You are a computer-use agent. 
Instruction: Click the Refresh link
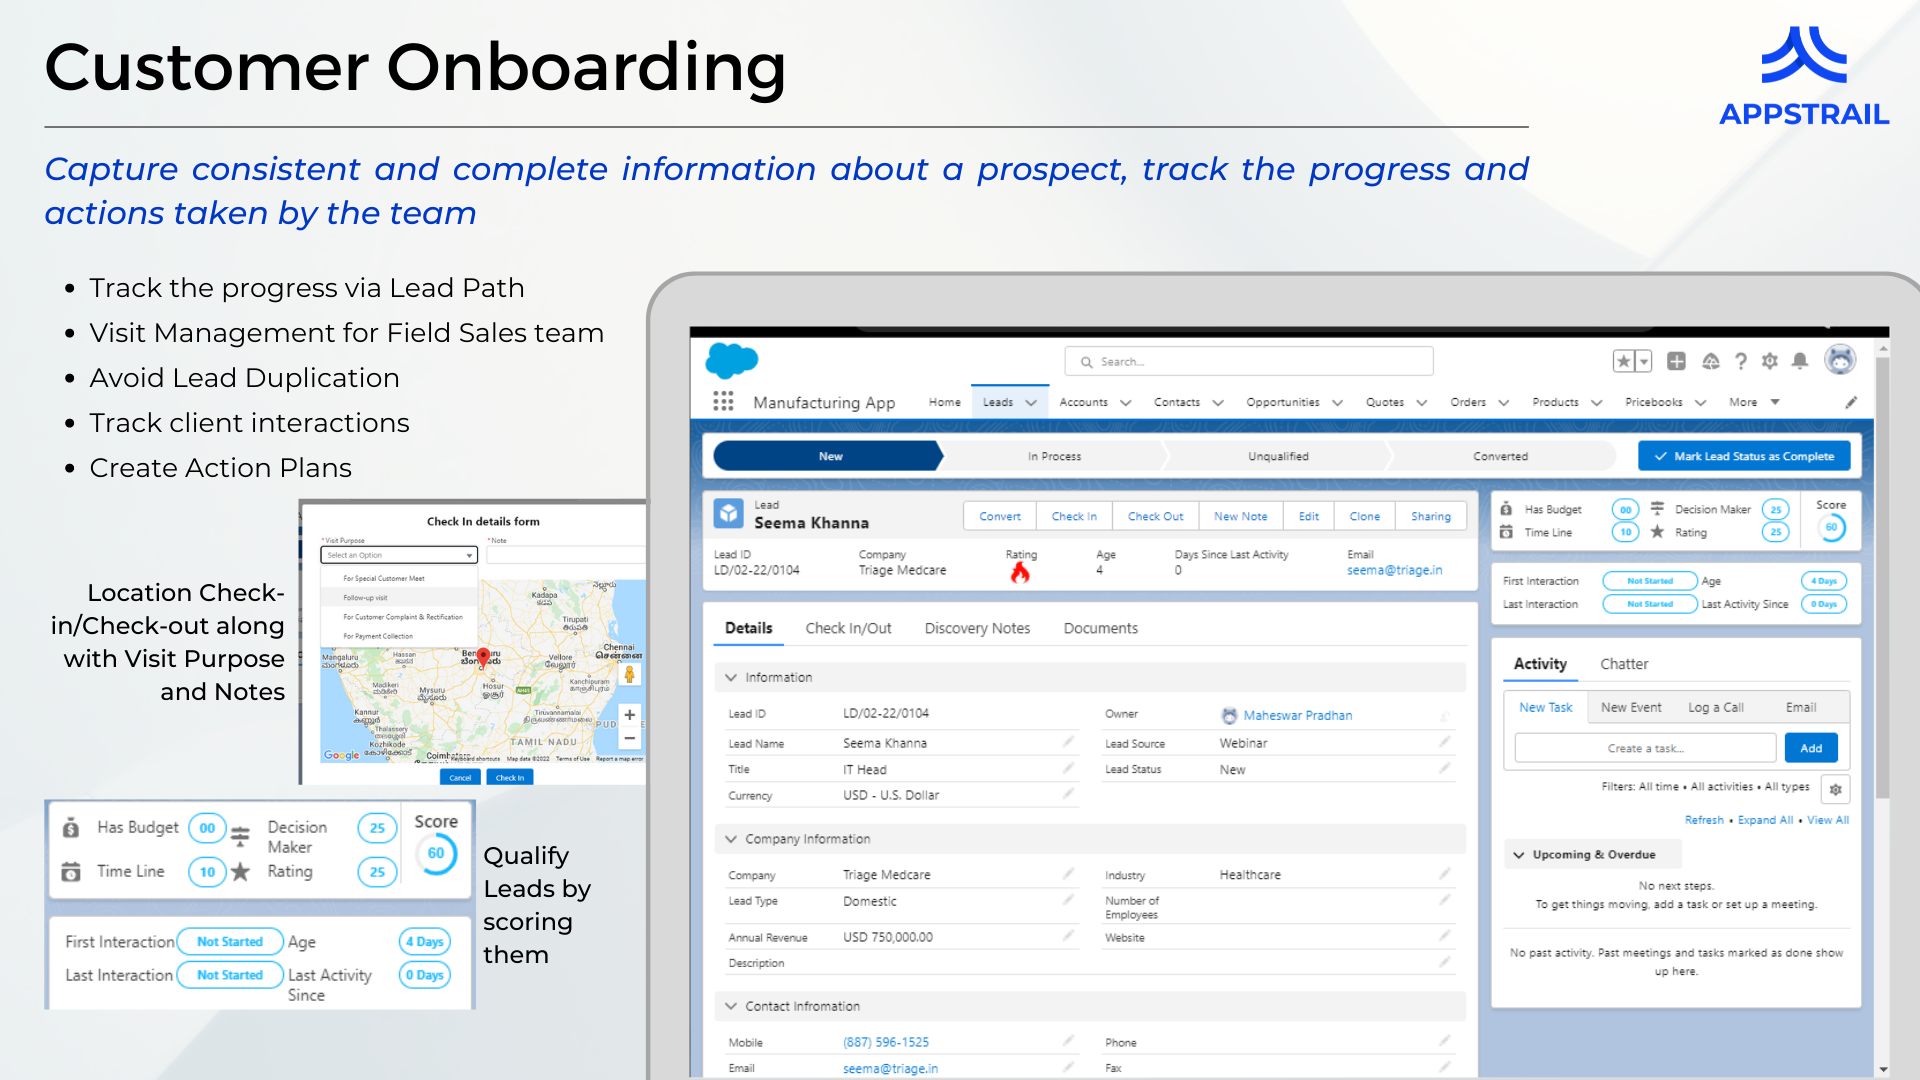point(1704,820)
